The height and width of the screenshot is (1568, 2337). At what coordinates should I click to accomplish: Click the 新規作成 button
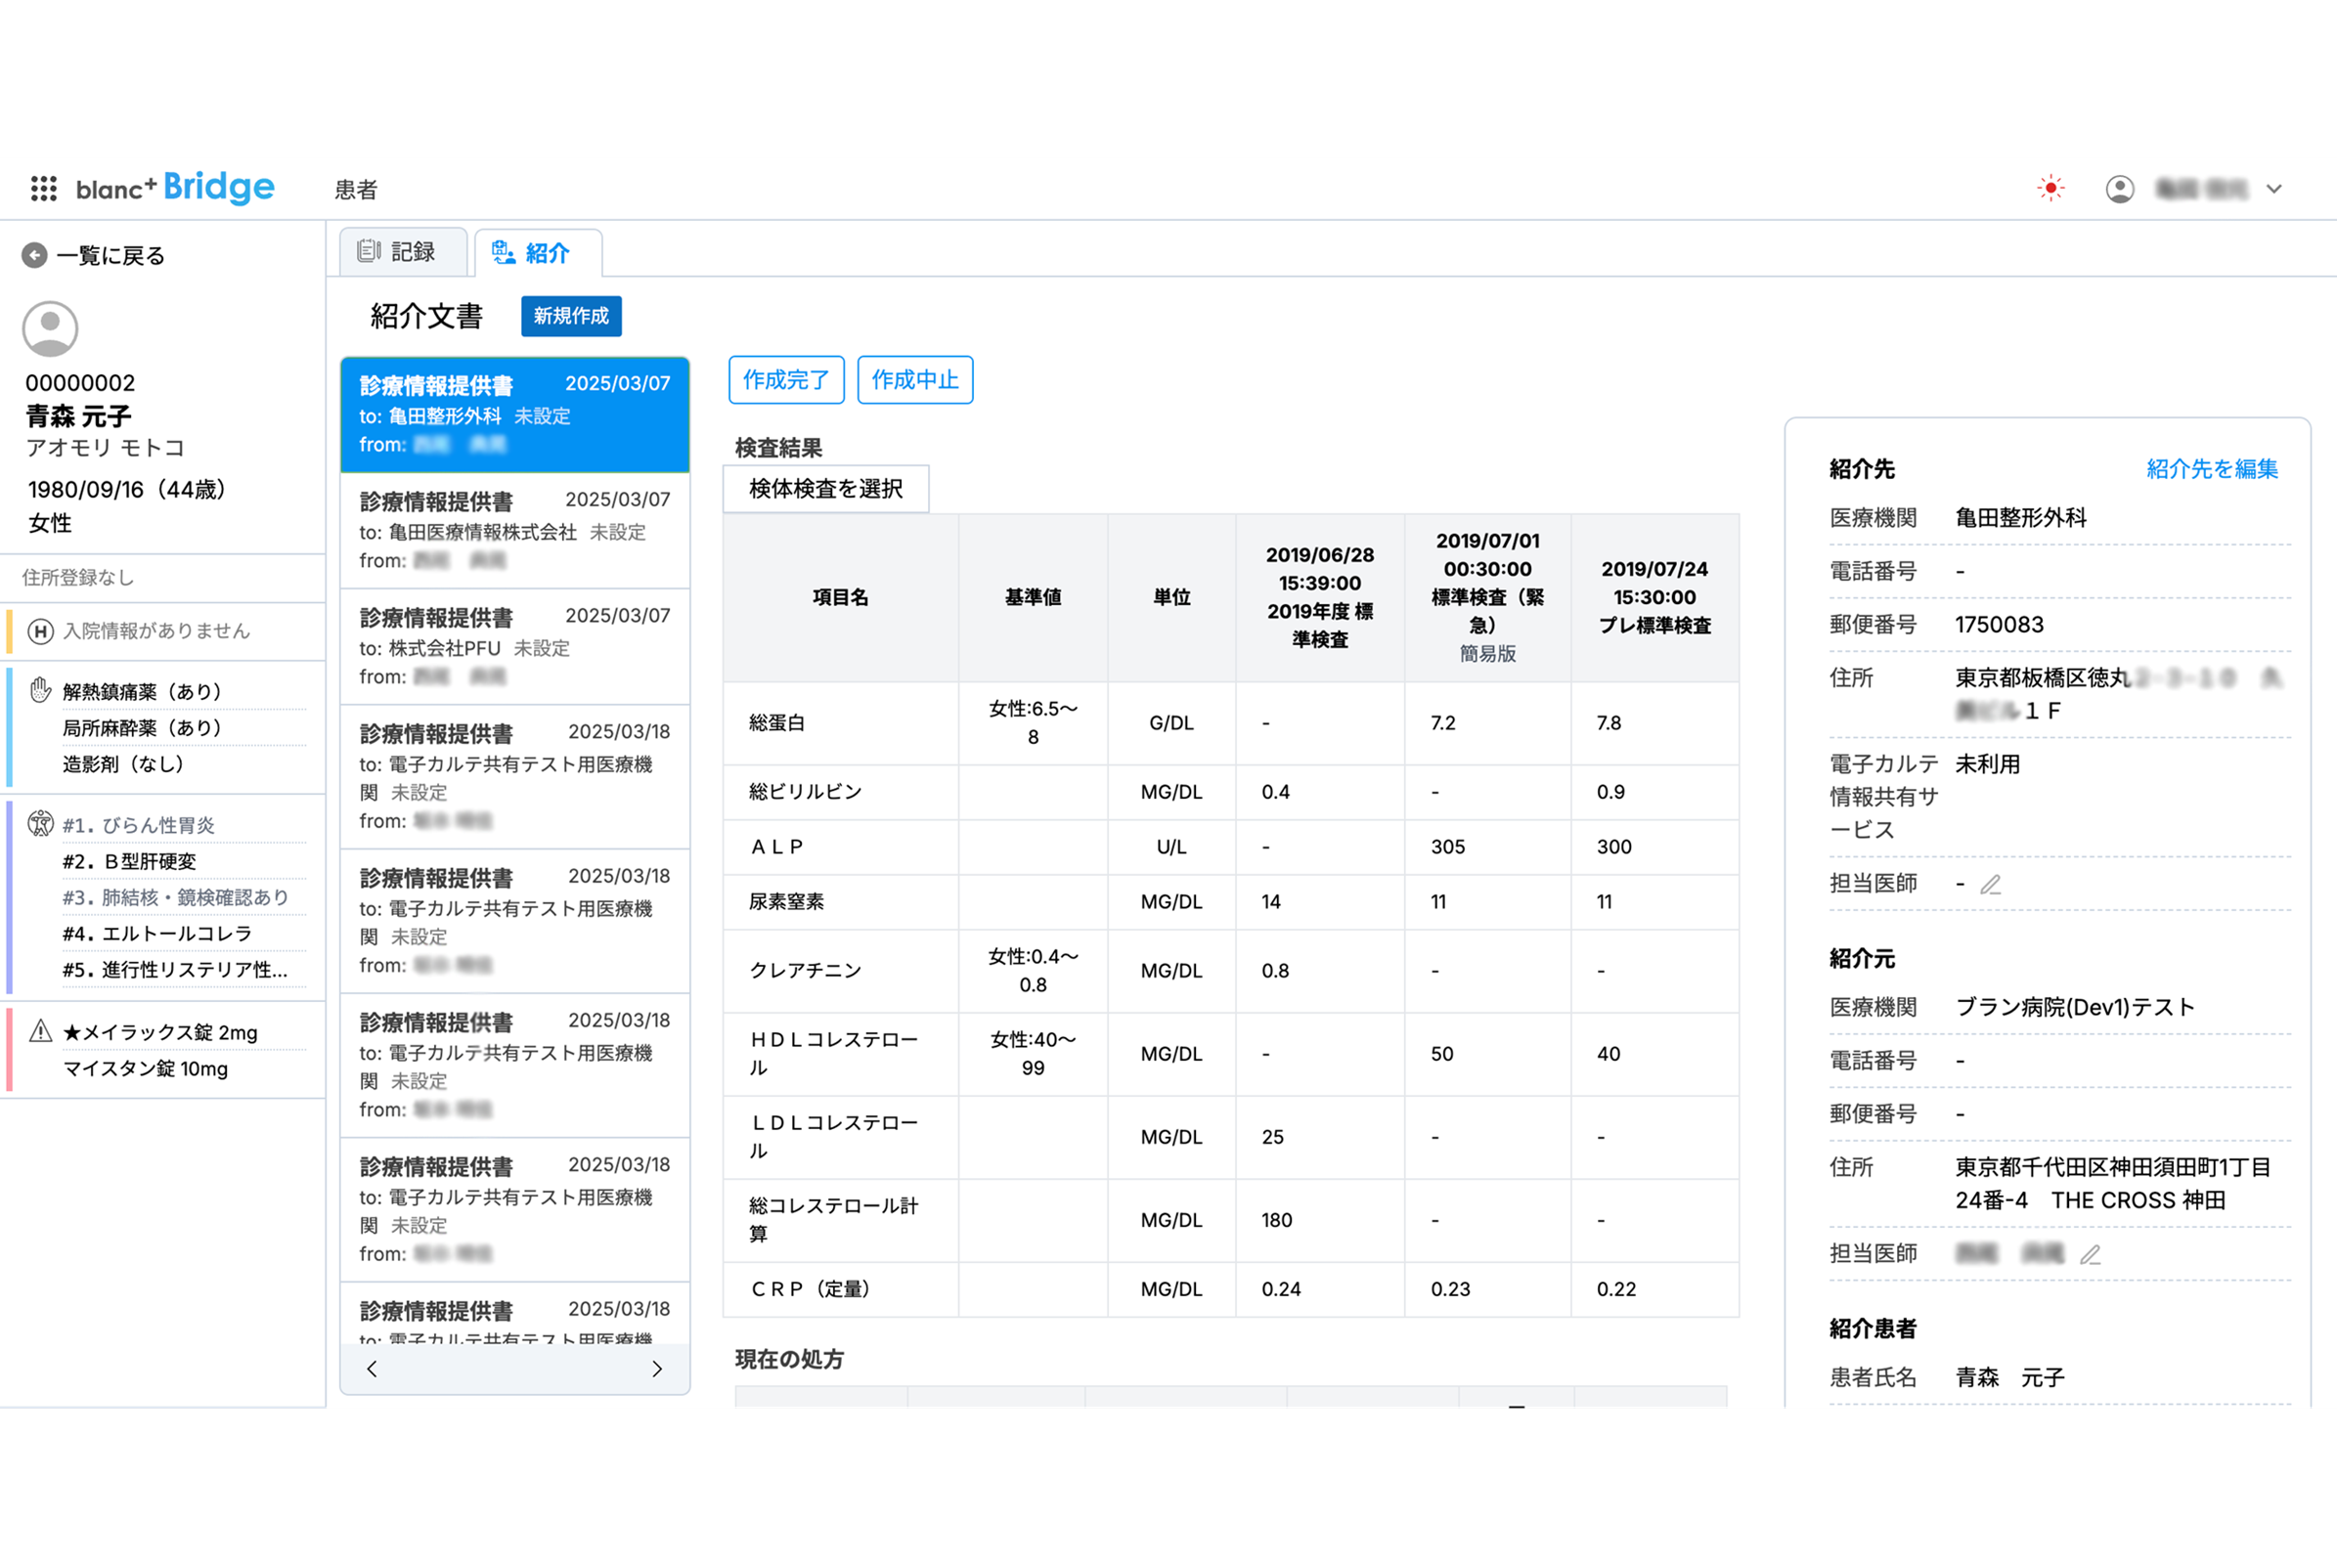[x=571, y=316]
